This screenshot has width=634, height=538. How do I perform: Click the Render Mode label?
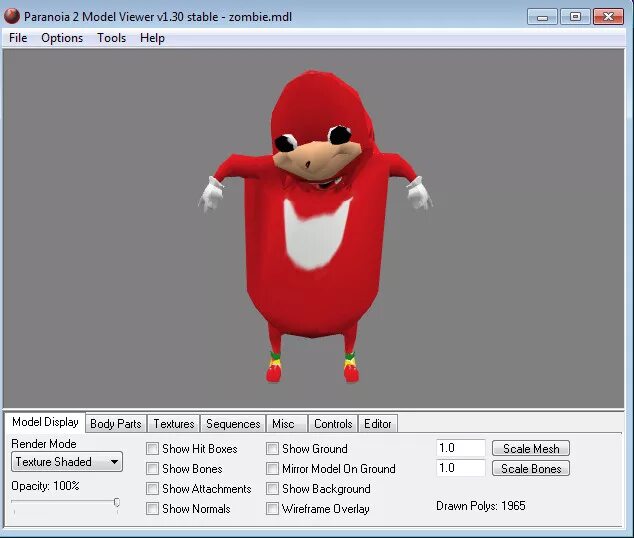pyautogui.click(x=44, y=444)
